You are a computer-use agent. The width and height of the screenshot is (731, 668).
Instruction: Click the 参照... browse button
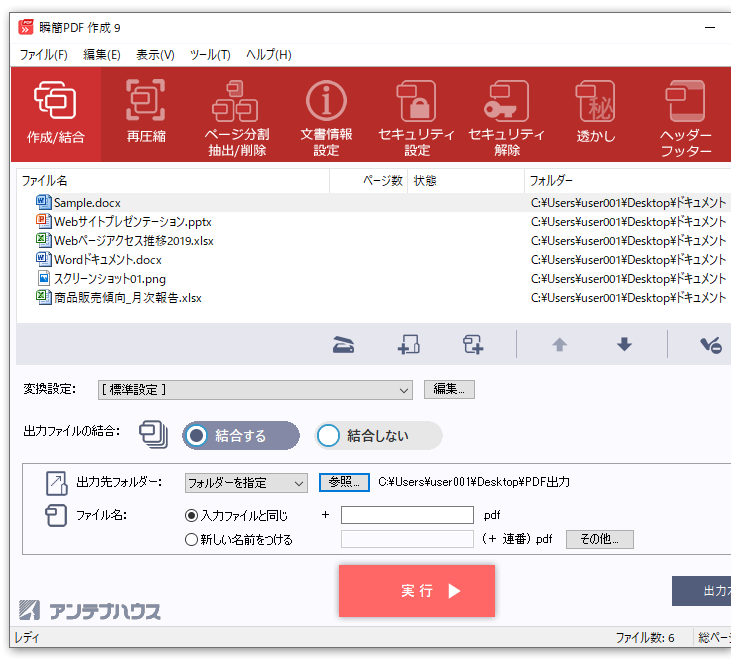tap(344, 482)
